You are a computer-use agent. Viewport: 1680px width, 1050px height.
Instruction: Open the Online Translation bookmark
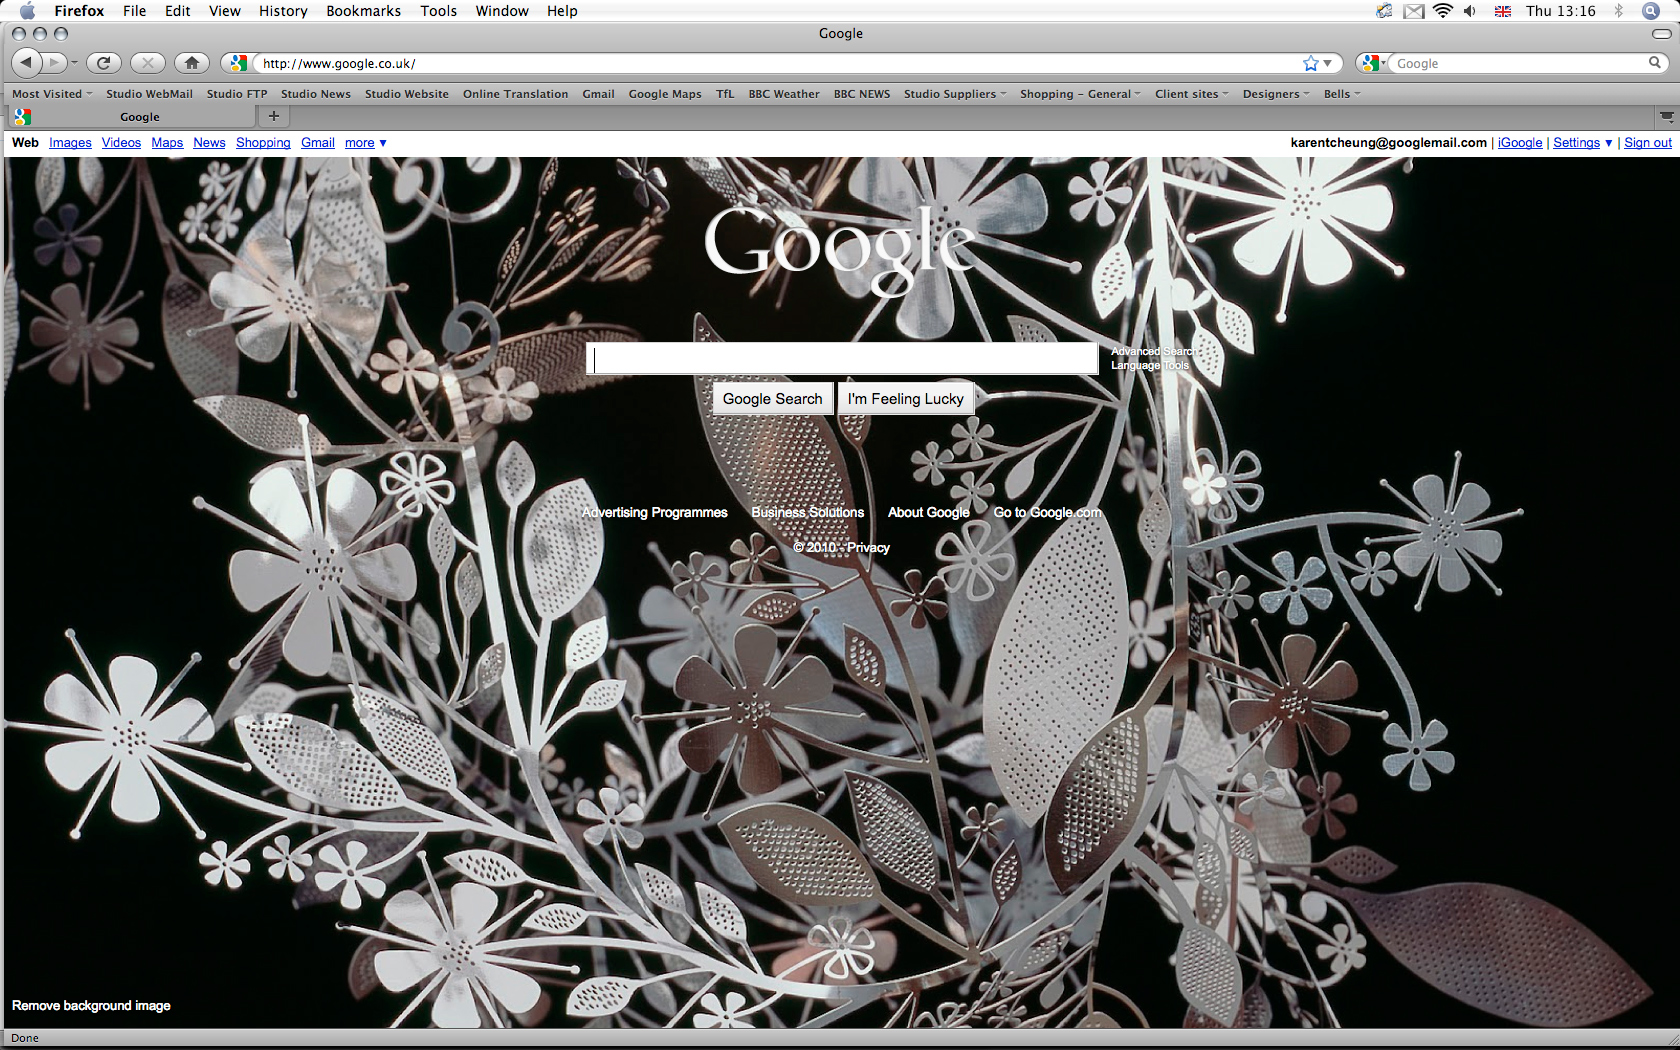[x=515, y=94]
